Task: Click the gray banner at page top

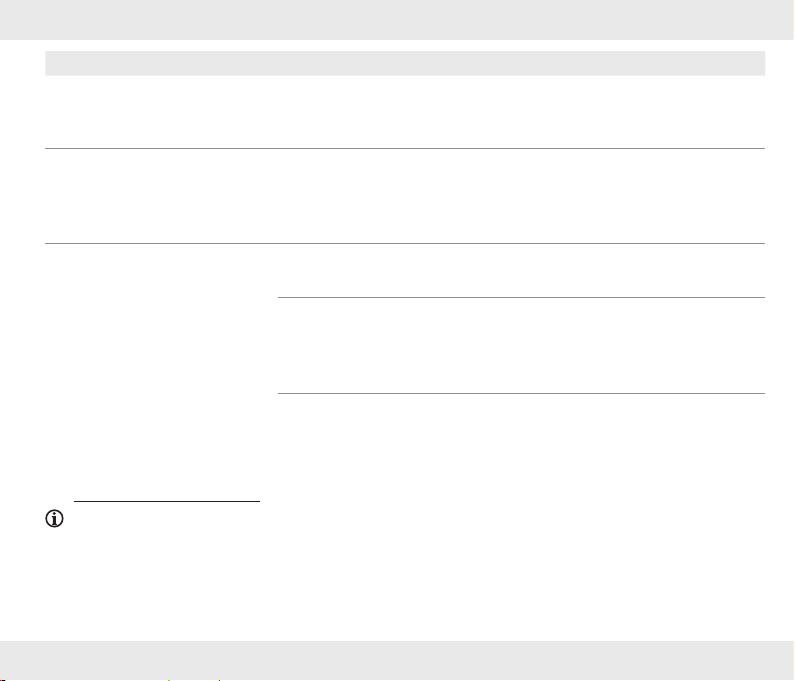Action: click(397, 20)
